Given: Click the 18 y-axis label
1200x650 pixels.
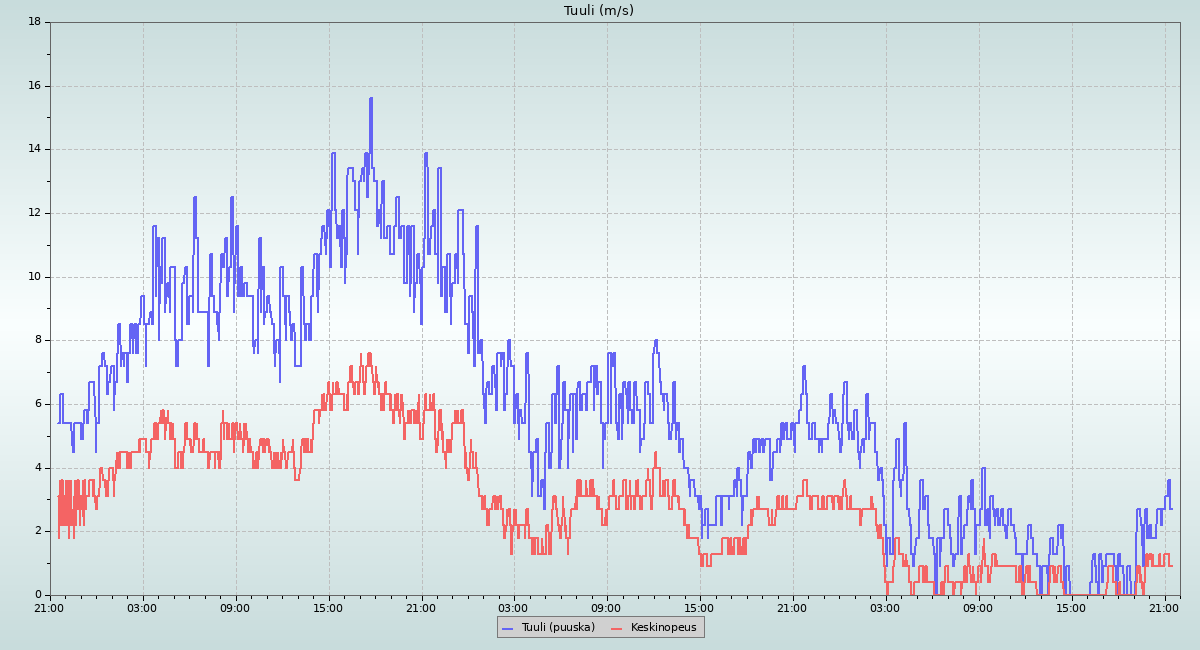Looking at the screenshot, I should coord(34,22).
